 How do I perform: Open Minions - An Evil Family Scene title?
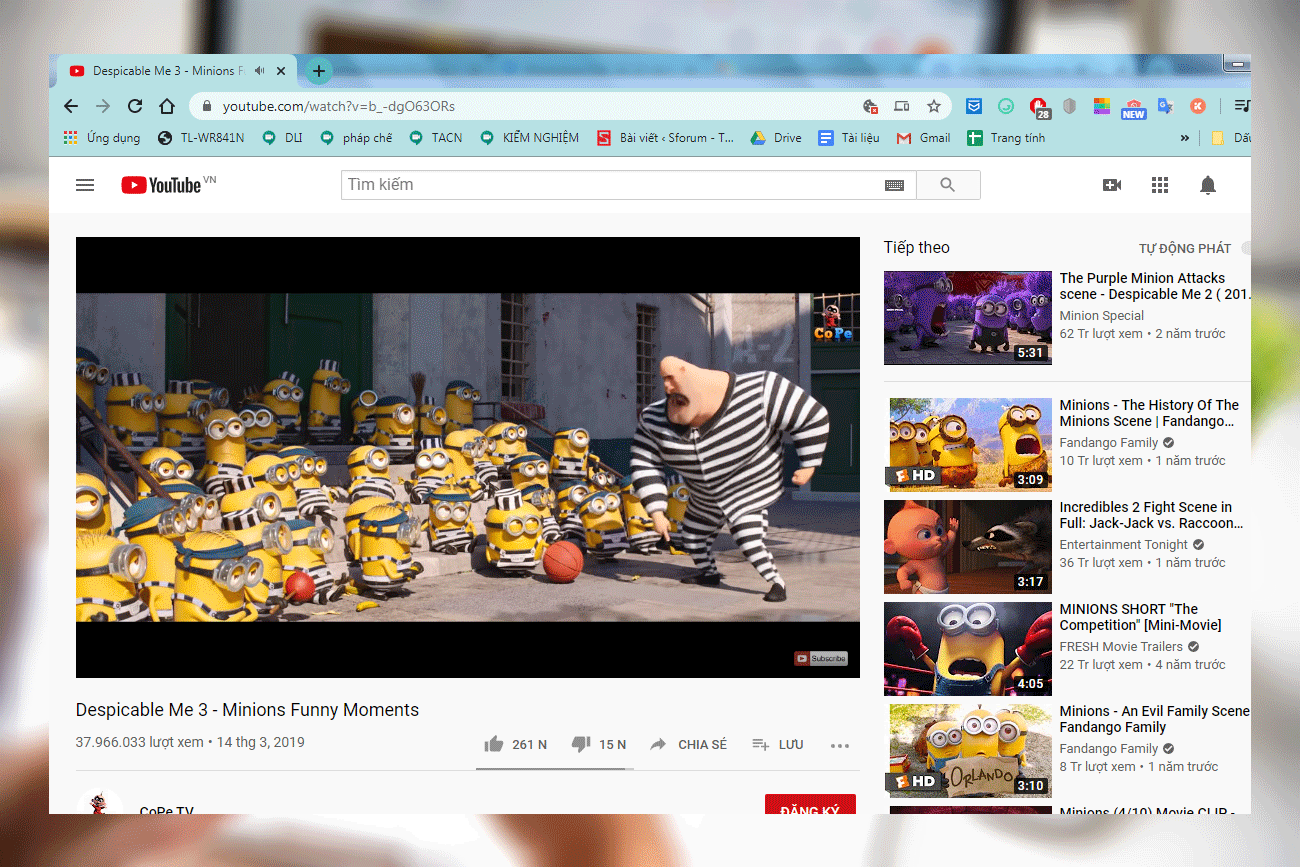click(x=1154, y=719)
